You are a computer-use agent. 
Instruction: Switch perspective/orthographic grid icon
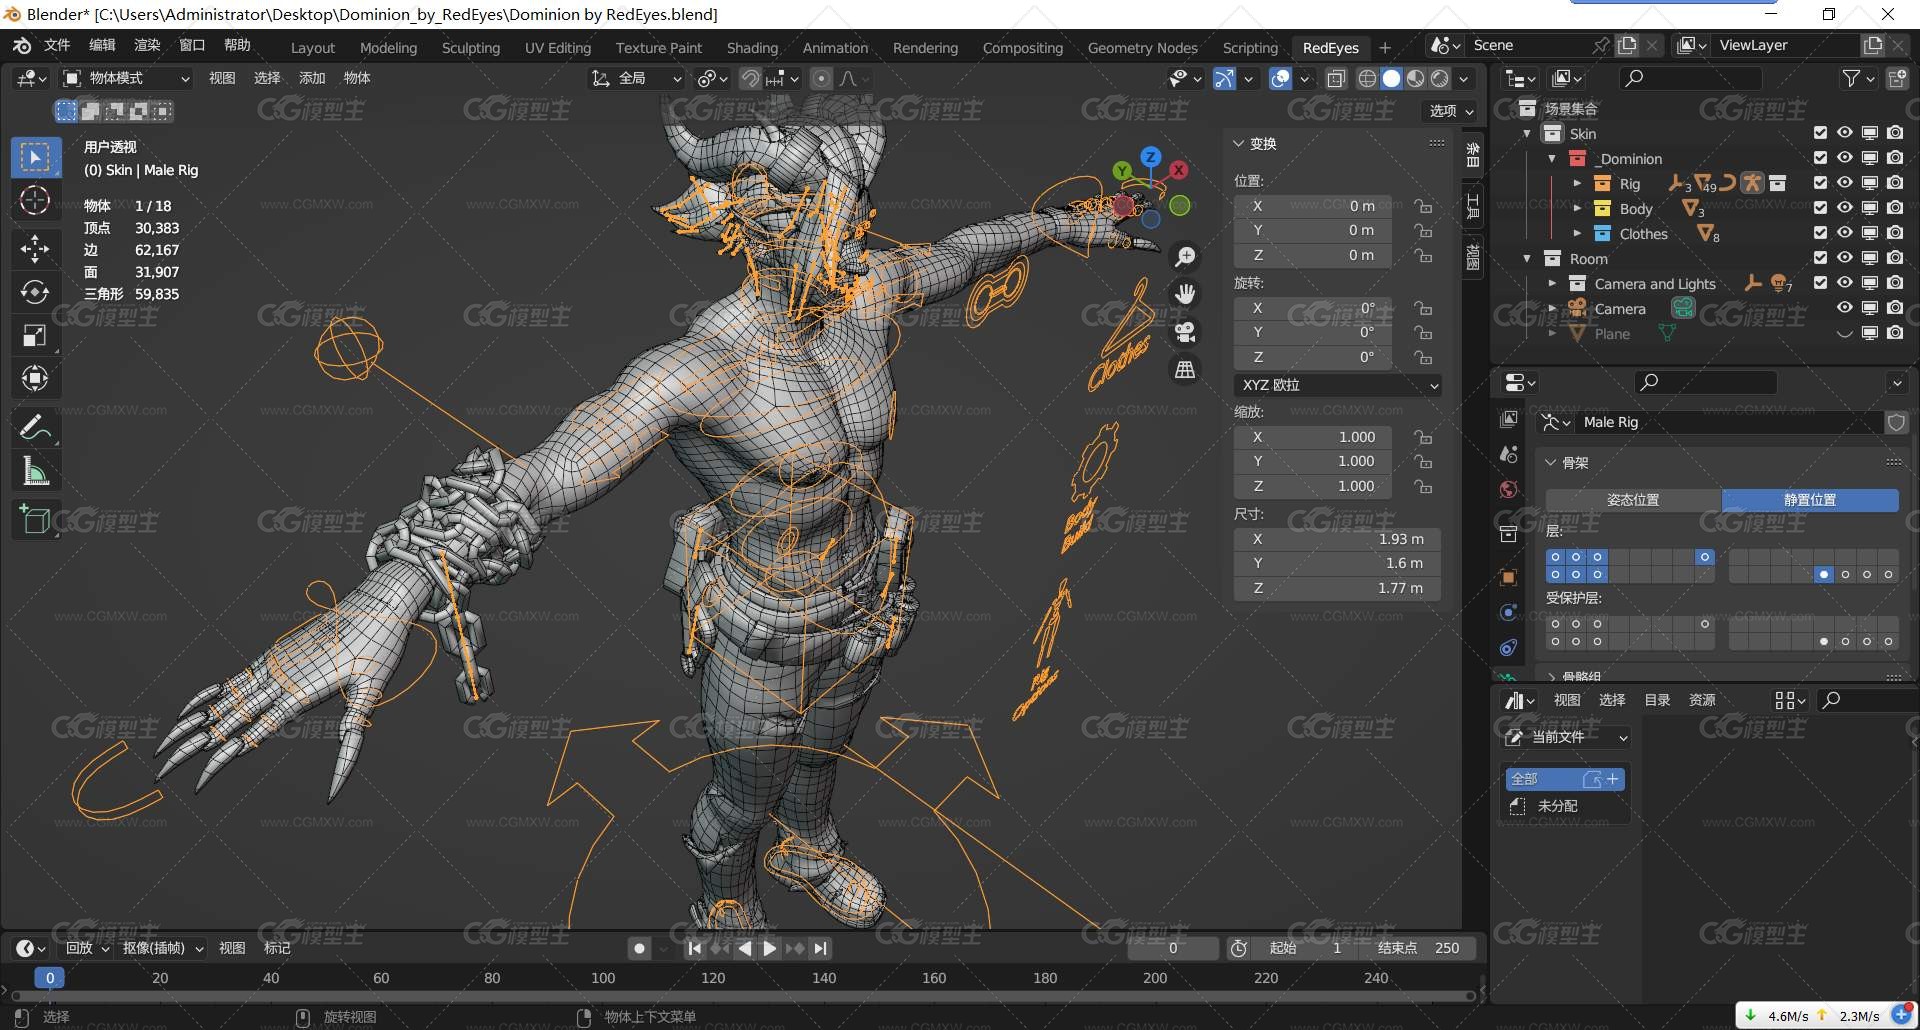(1185, 370)
